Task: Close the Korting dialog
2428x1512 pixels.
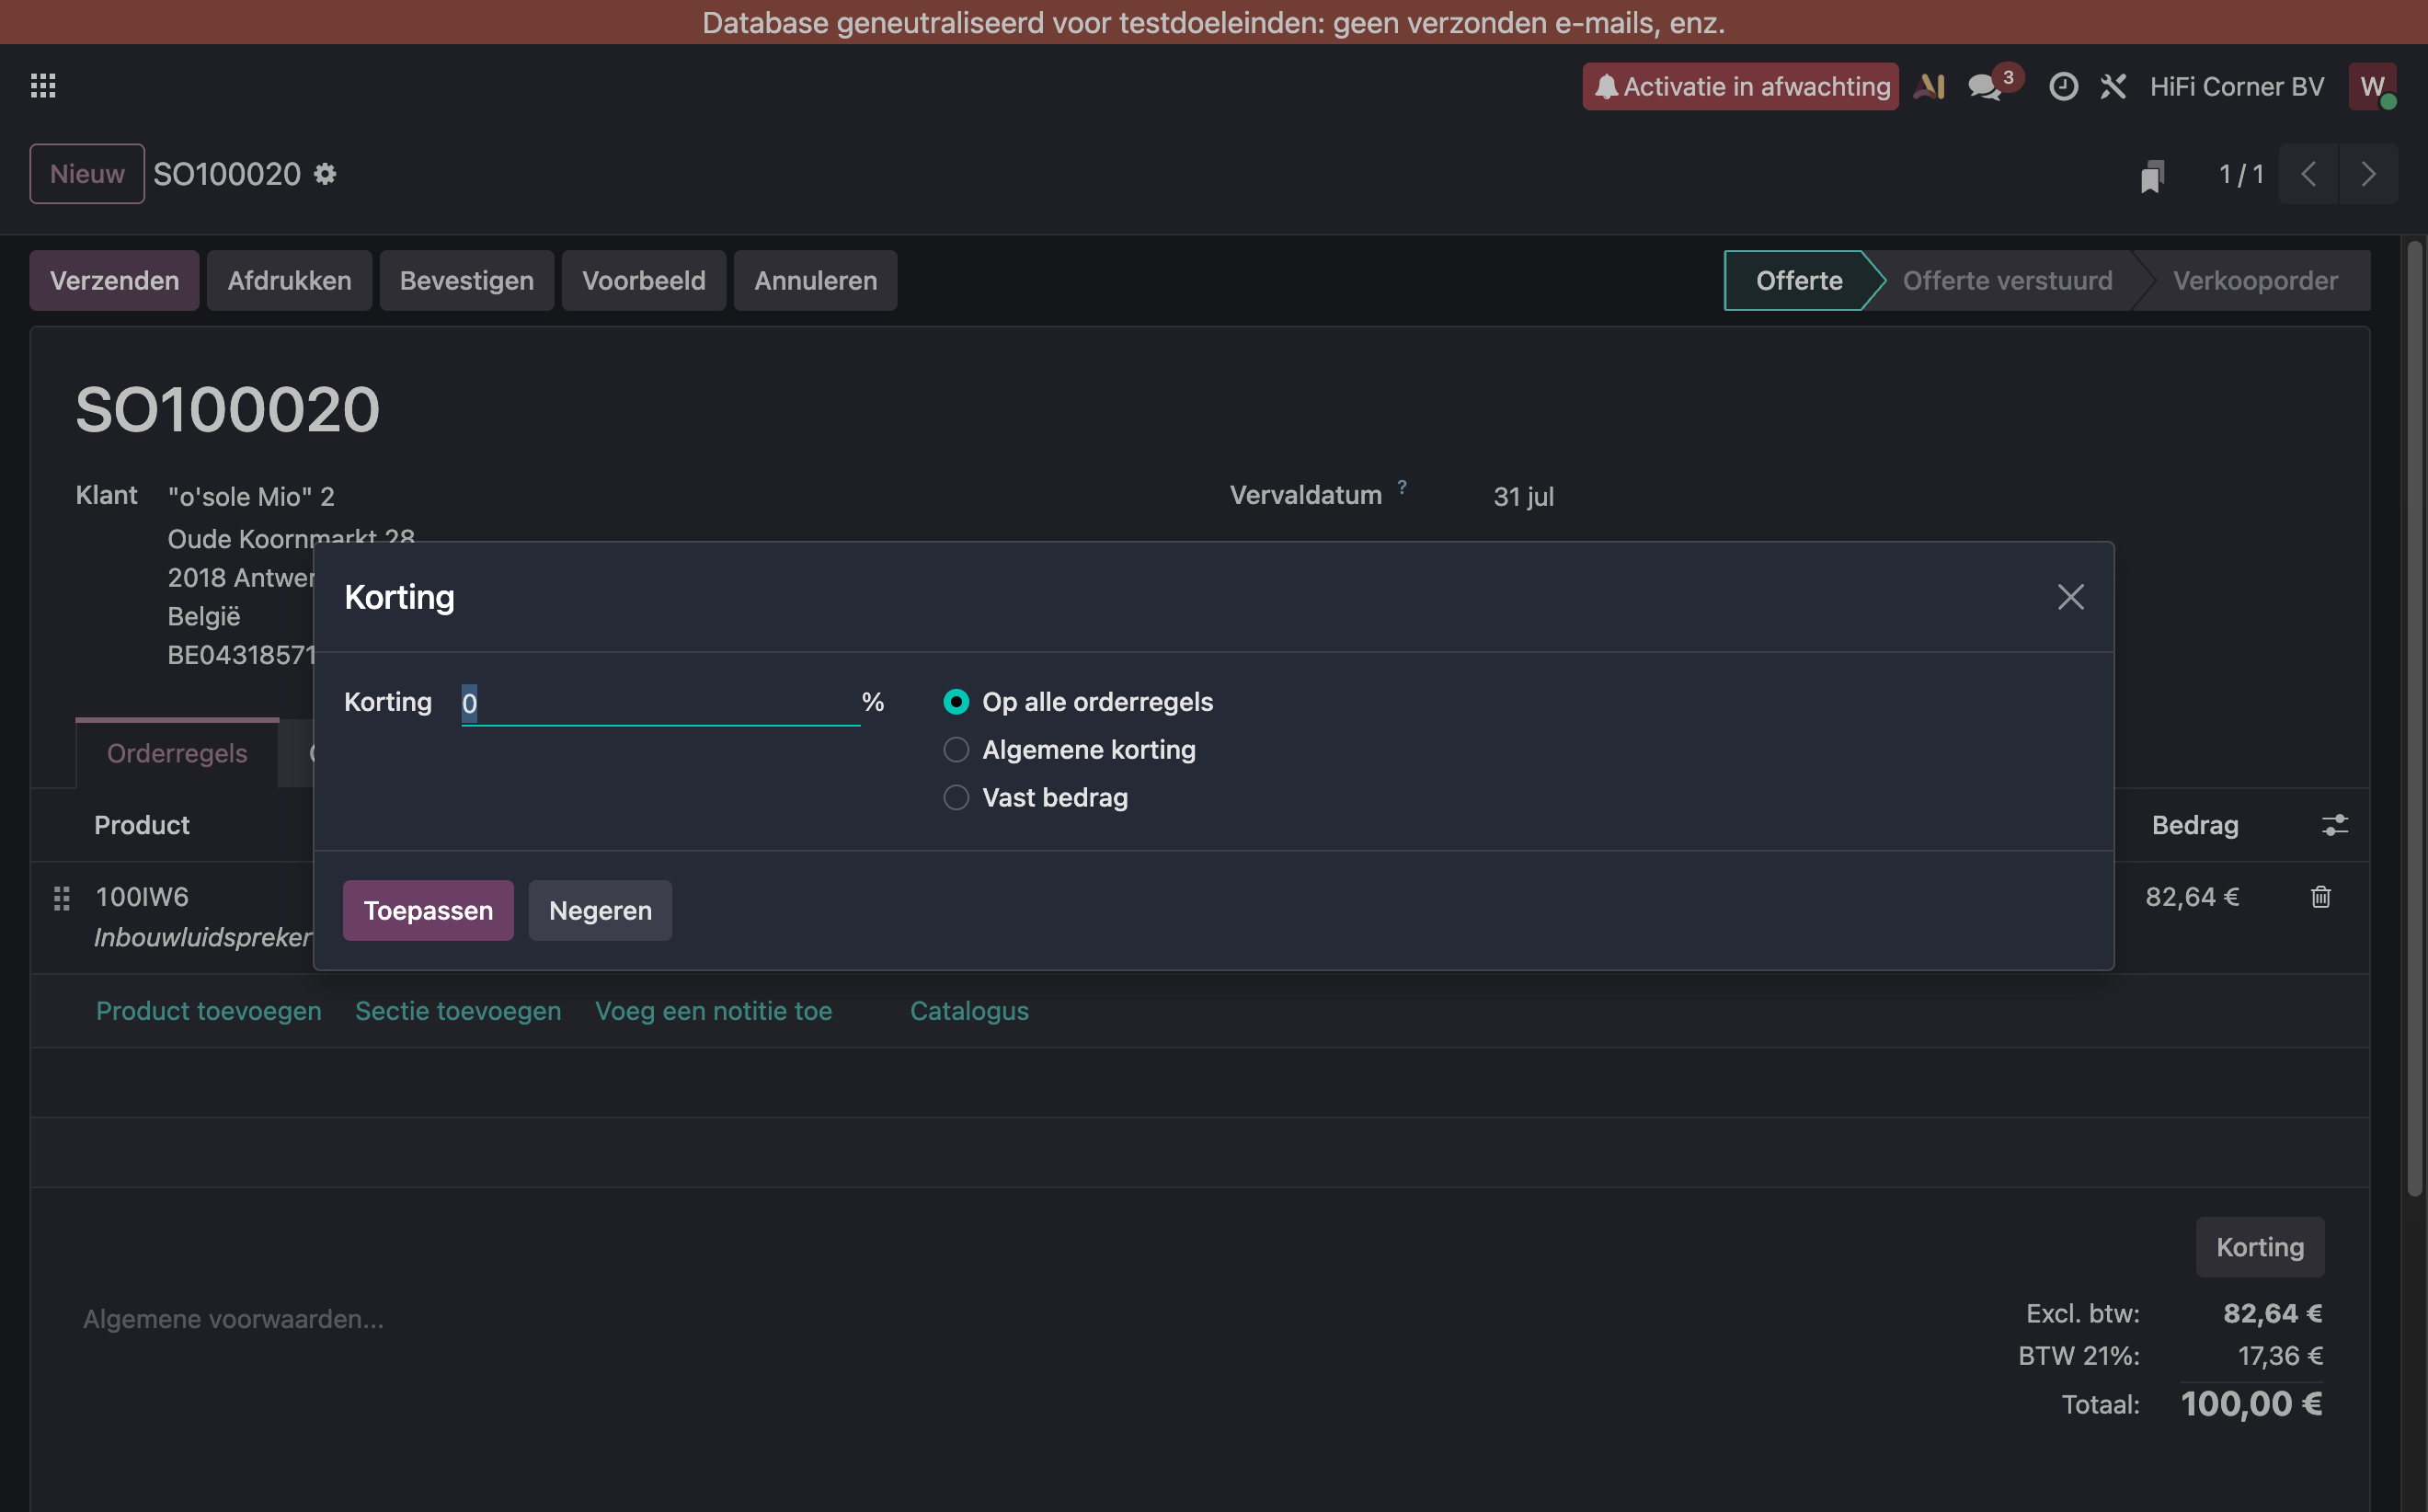Action: point(2070,597)
